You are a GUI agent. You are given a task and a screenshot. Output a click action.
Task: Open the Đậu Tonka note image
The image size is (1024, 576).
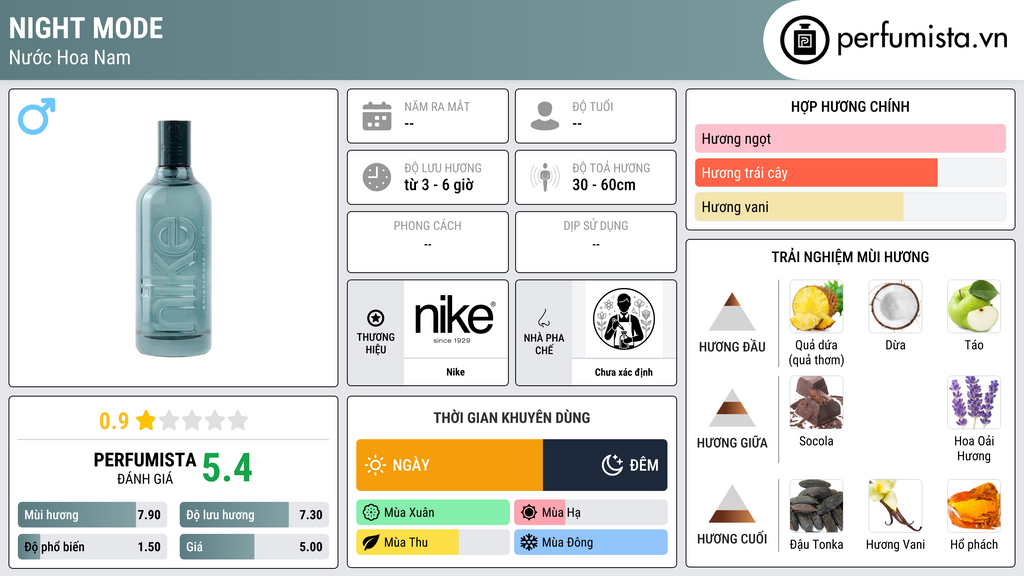(816, 506)
